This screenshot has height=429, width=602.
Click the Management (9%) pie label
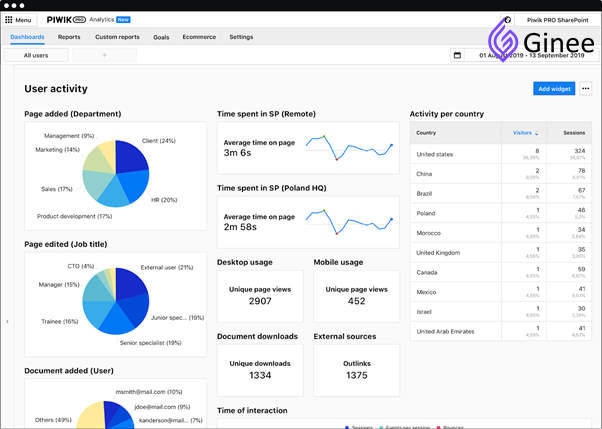pyautogui.click(x=69, y=136)
